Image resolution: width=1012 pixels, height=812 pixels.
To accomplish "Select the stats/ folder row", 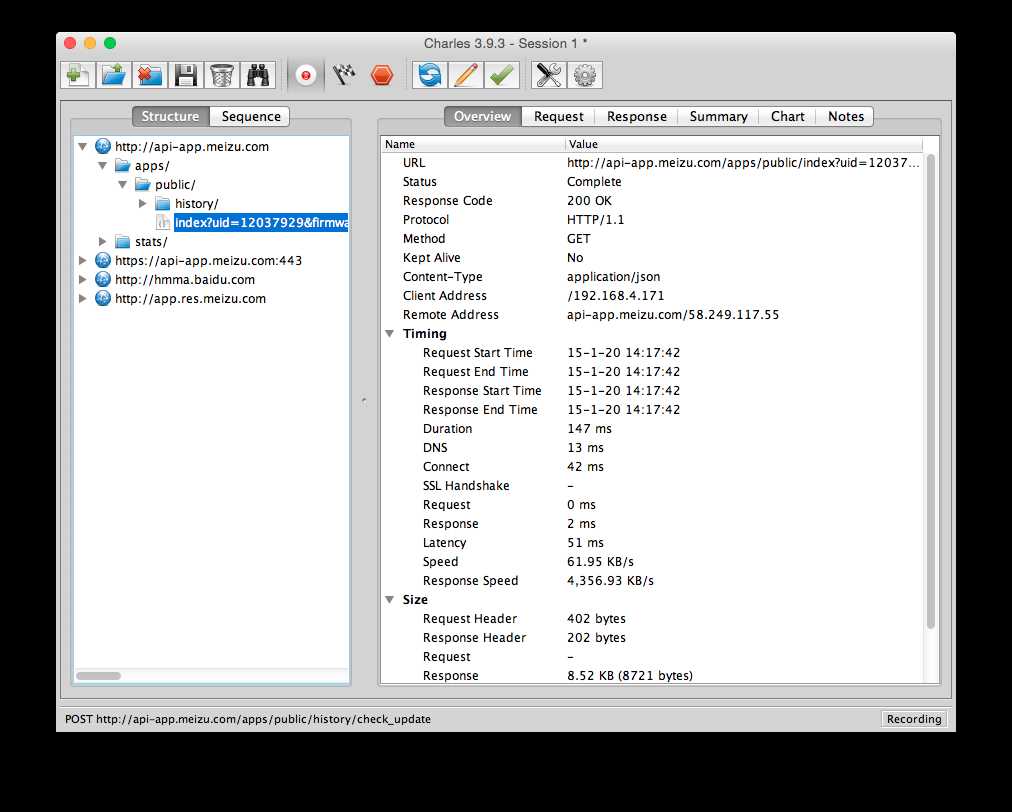I will tap(150, 241).
